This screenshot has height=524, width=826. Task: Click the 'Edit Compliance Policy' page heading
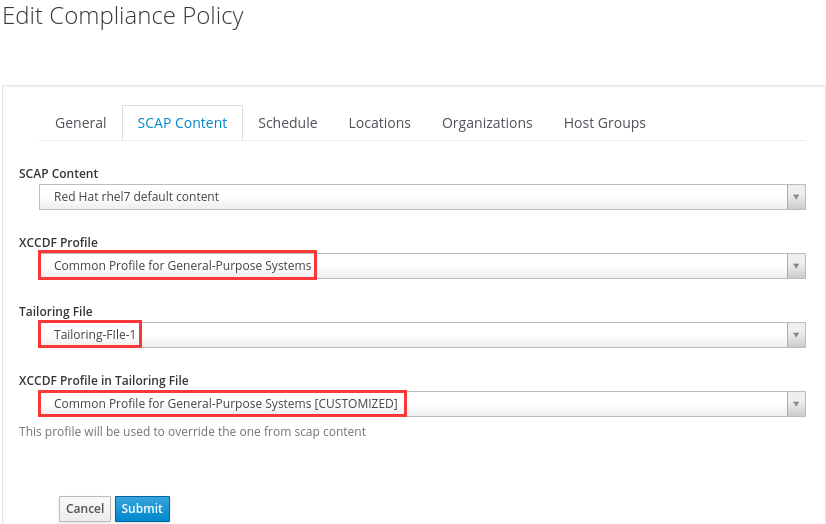[122, 17]
